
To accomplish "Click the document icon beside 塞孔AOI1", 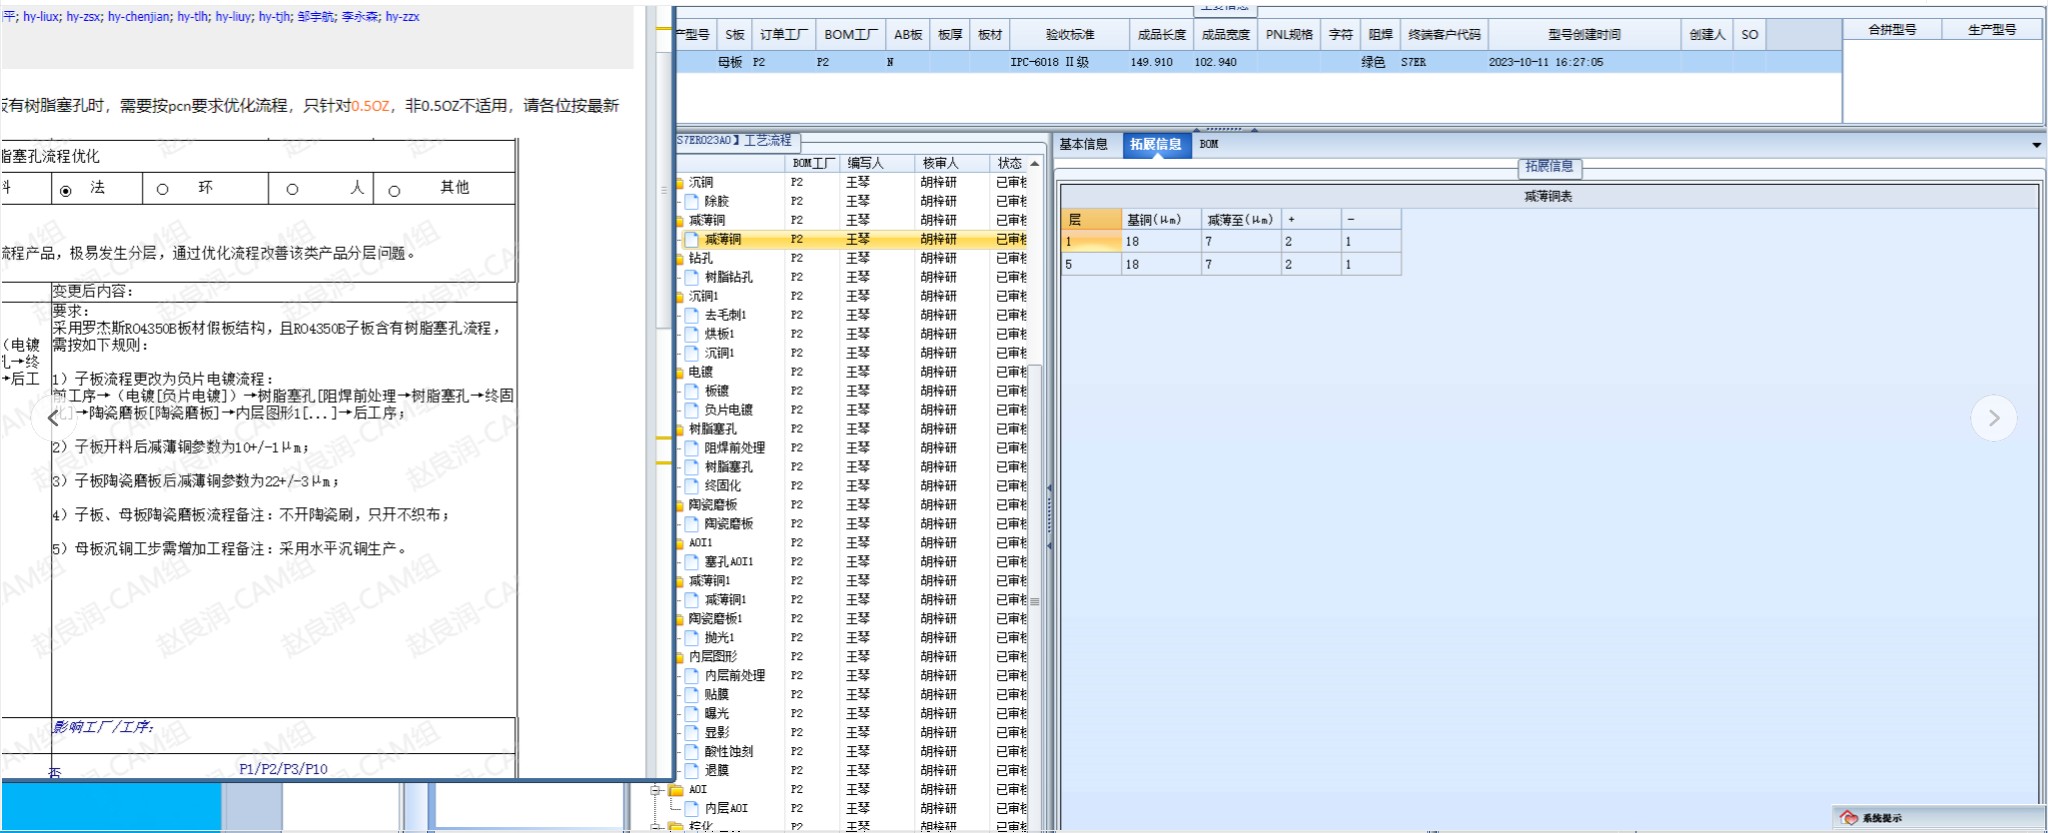I will (691, 562).
